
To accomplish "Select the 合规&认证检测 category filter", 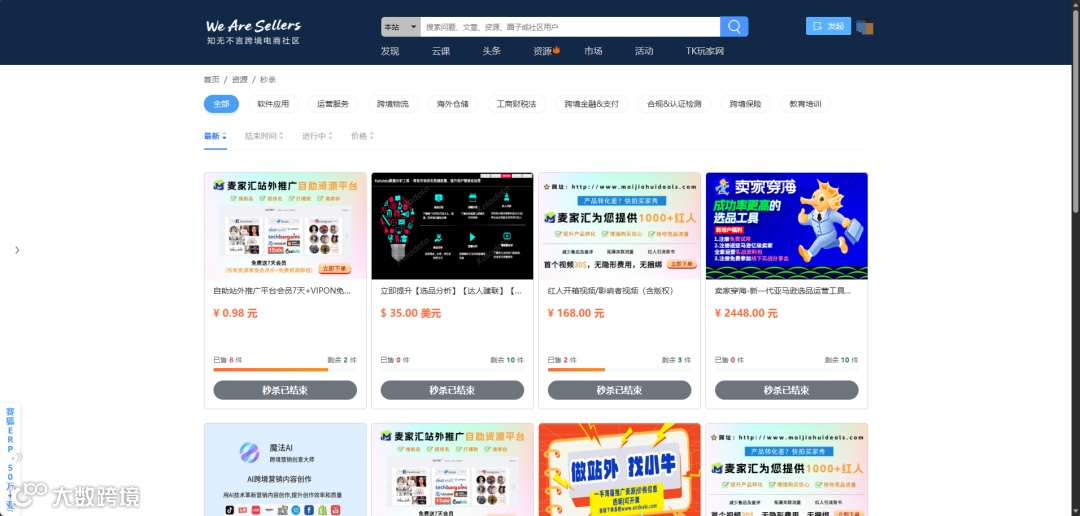I will (x=674, y=104).
